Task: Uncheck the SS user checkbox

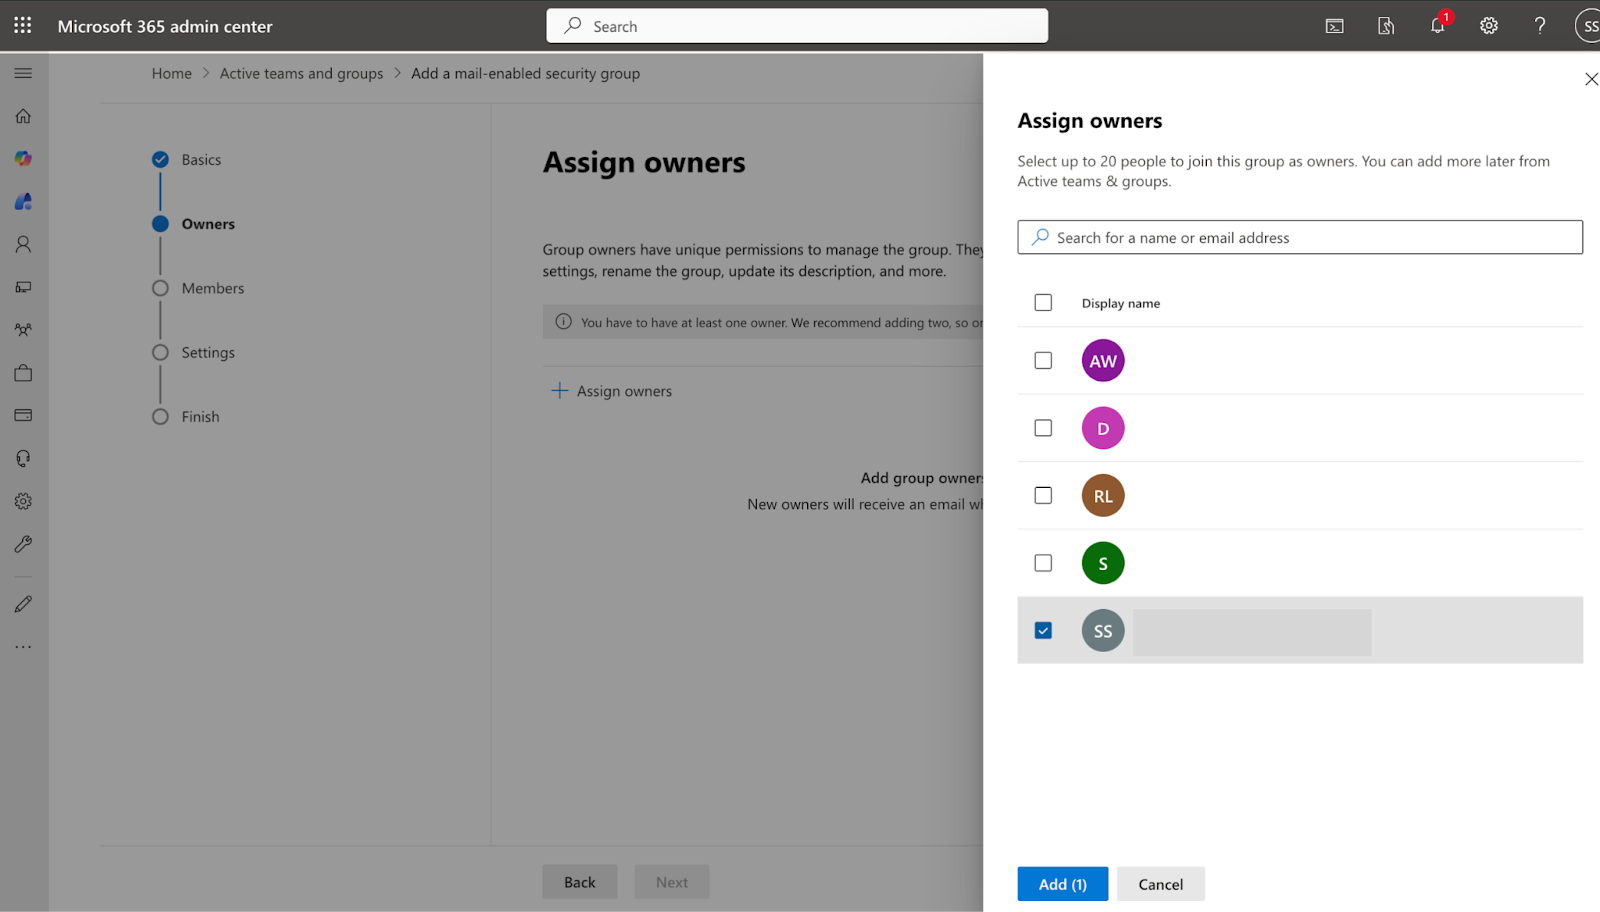Action: [1043, 631]
